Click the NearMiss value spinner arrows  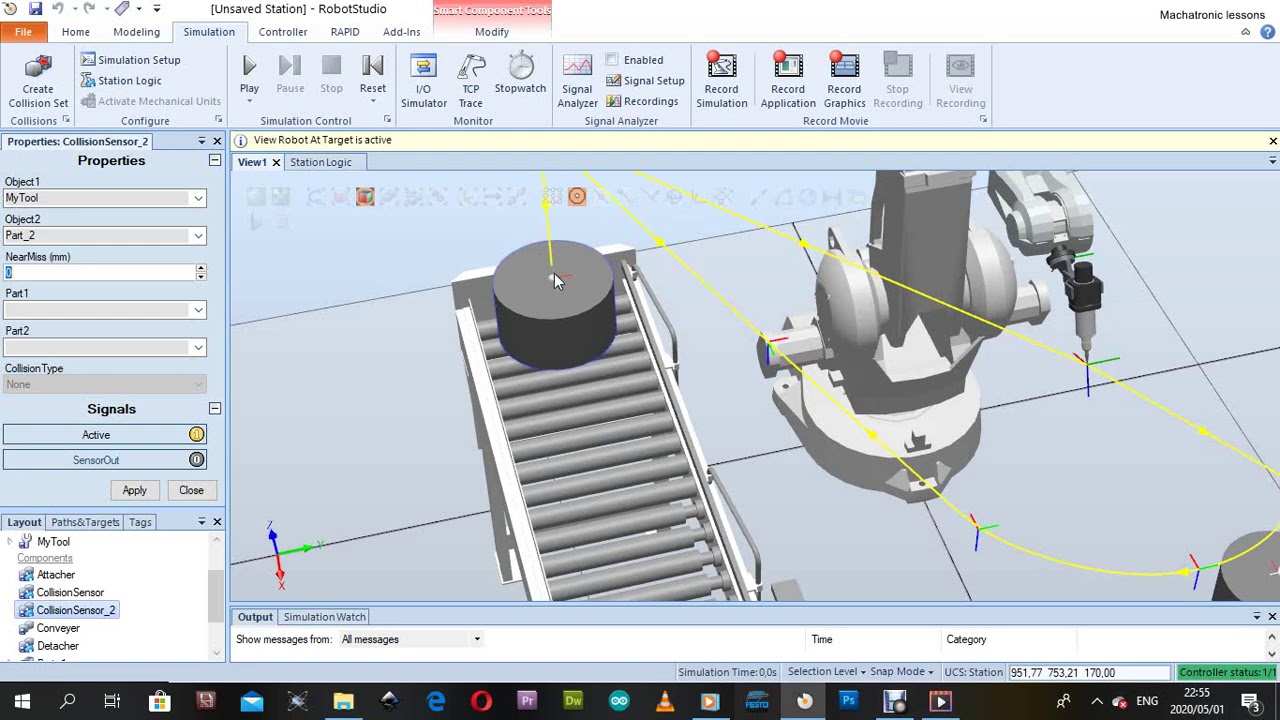coord(201,273)
